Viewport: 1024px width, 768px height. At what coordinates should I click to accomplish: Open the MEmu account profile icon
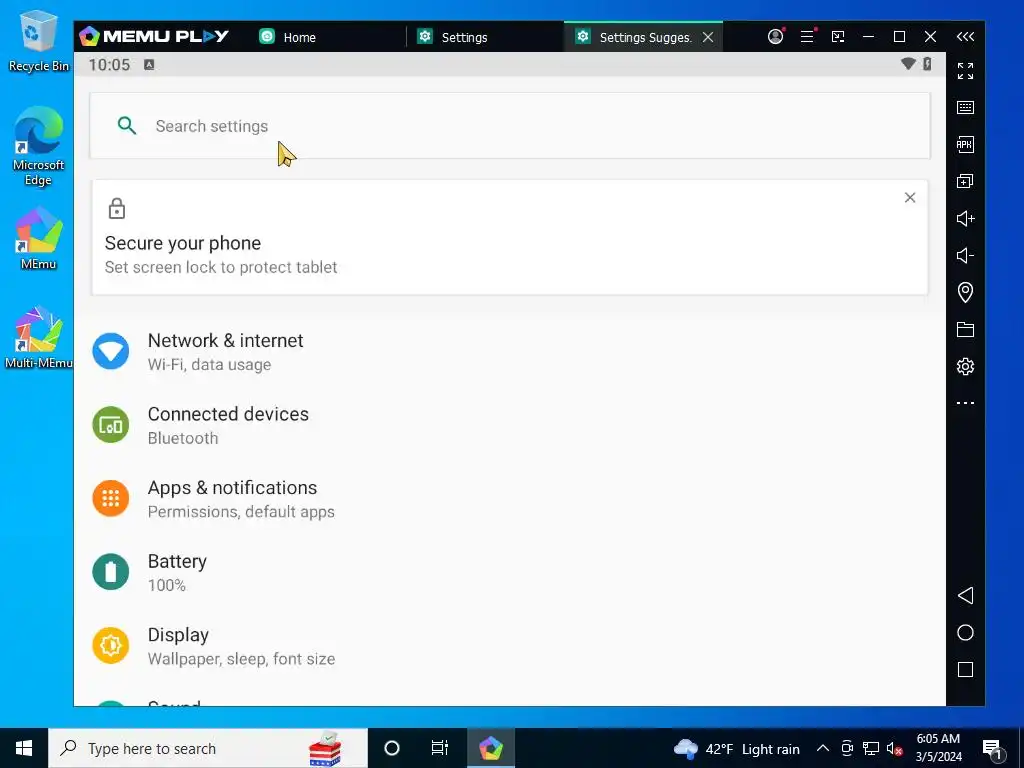776,37
